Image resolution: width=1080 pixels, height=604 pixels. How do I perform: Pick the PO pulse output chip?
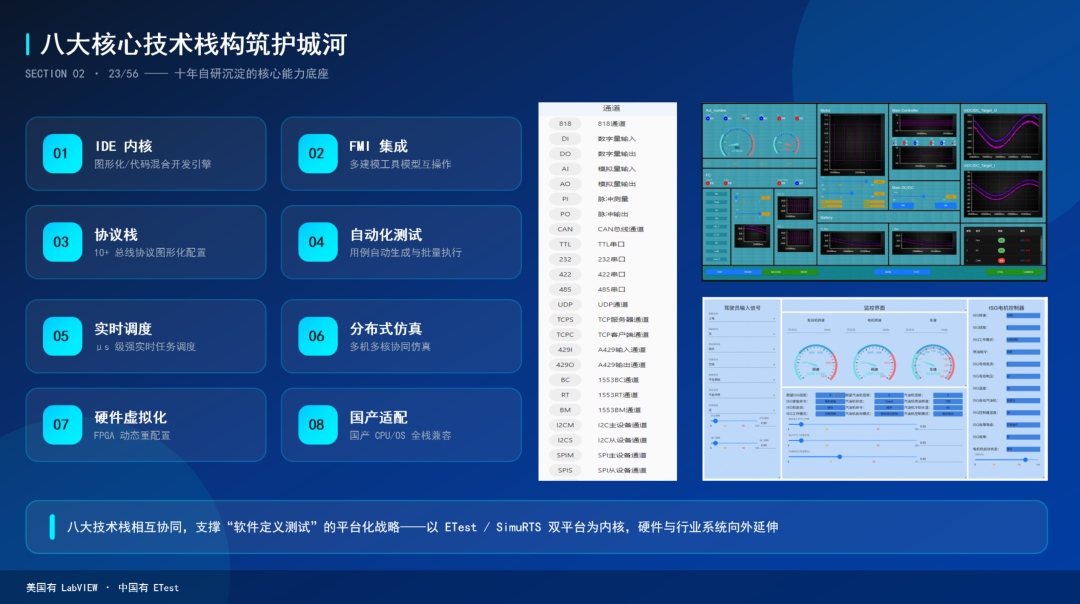click(565, 214)
